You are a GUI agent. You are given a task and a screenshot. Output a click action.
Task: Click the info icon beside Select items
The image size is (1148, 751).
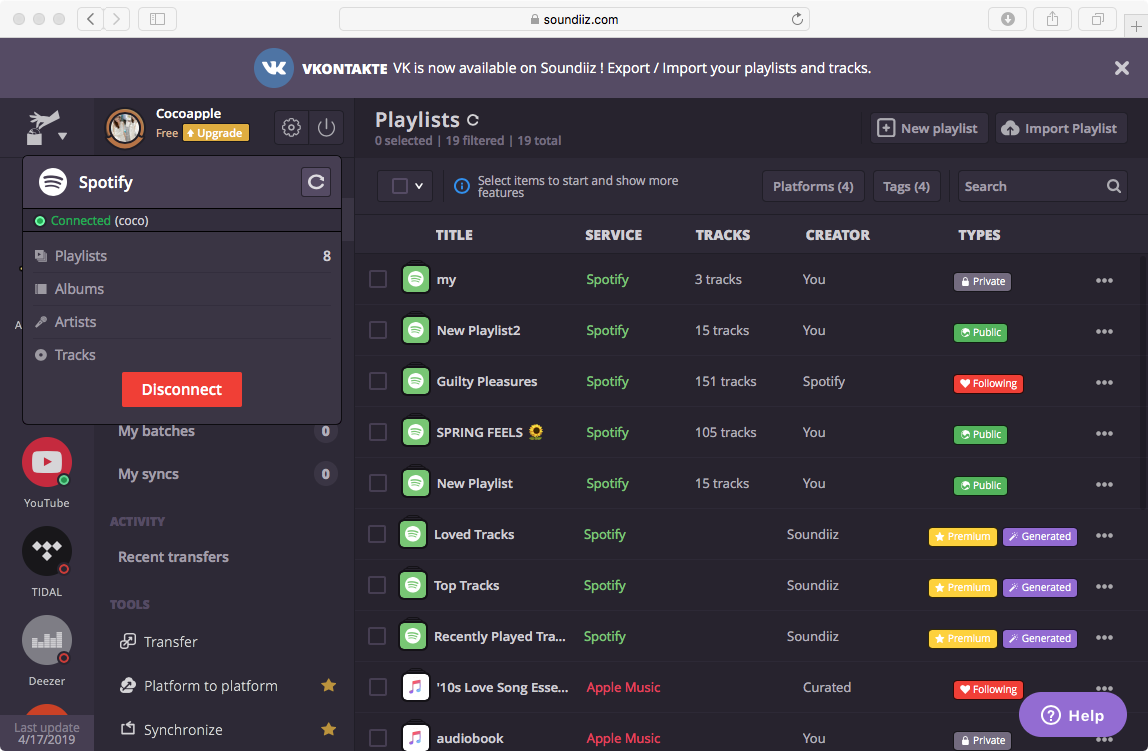462,186
